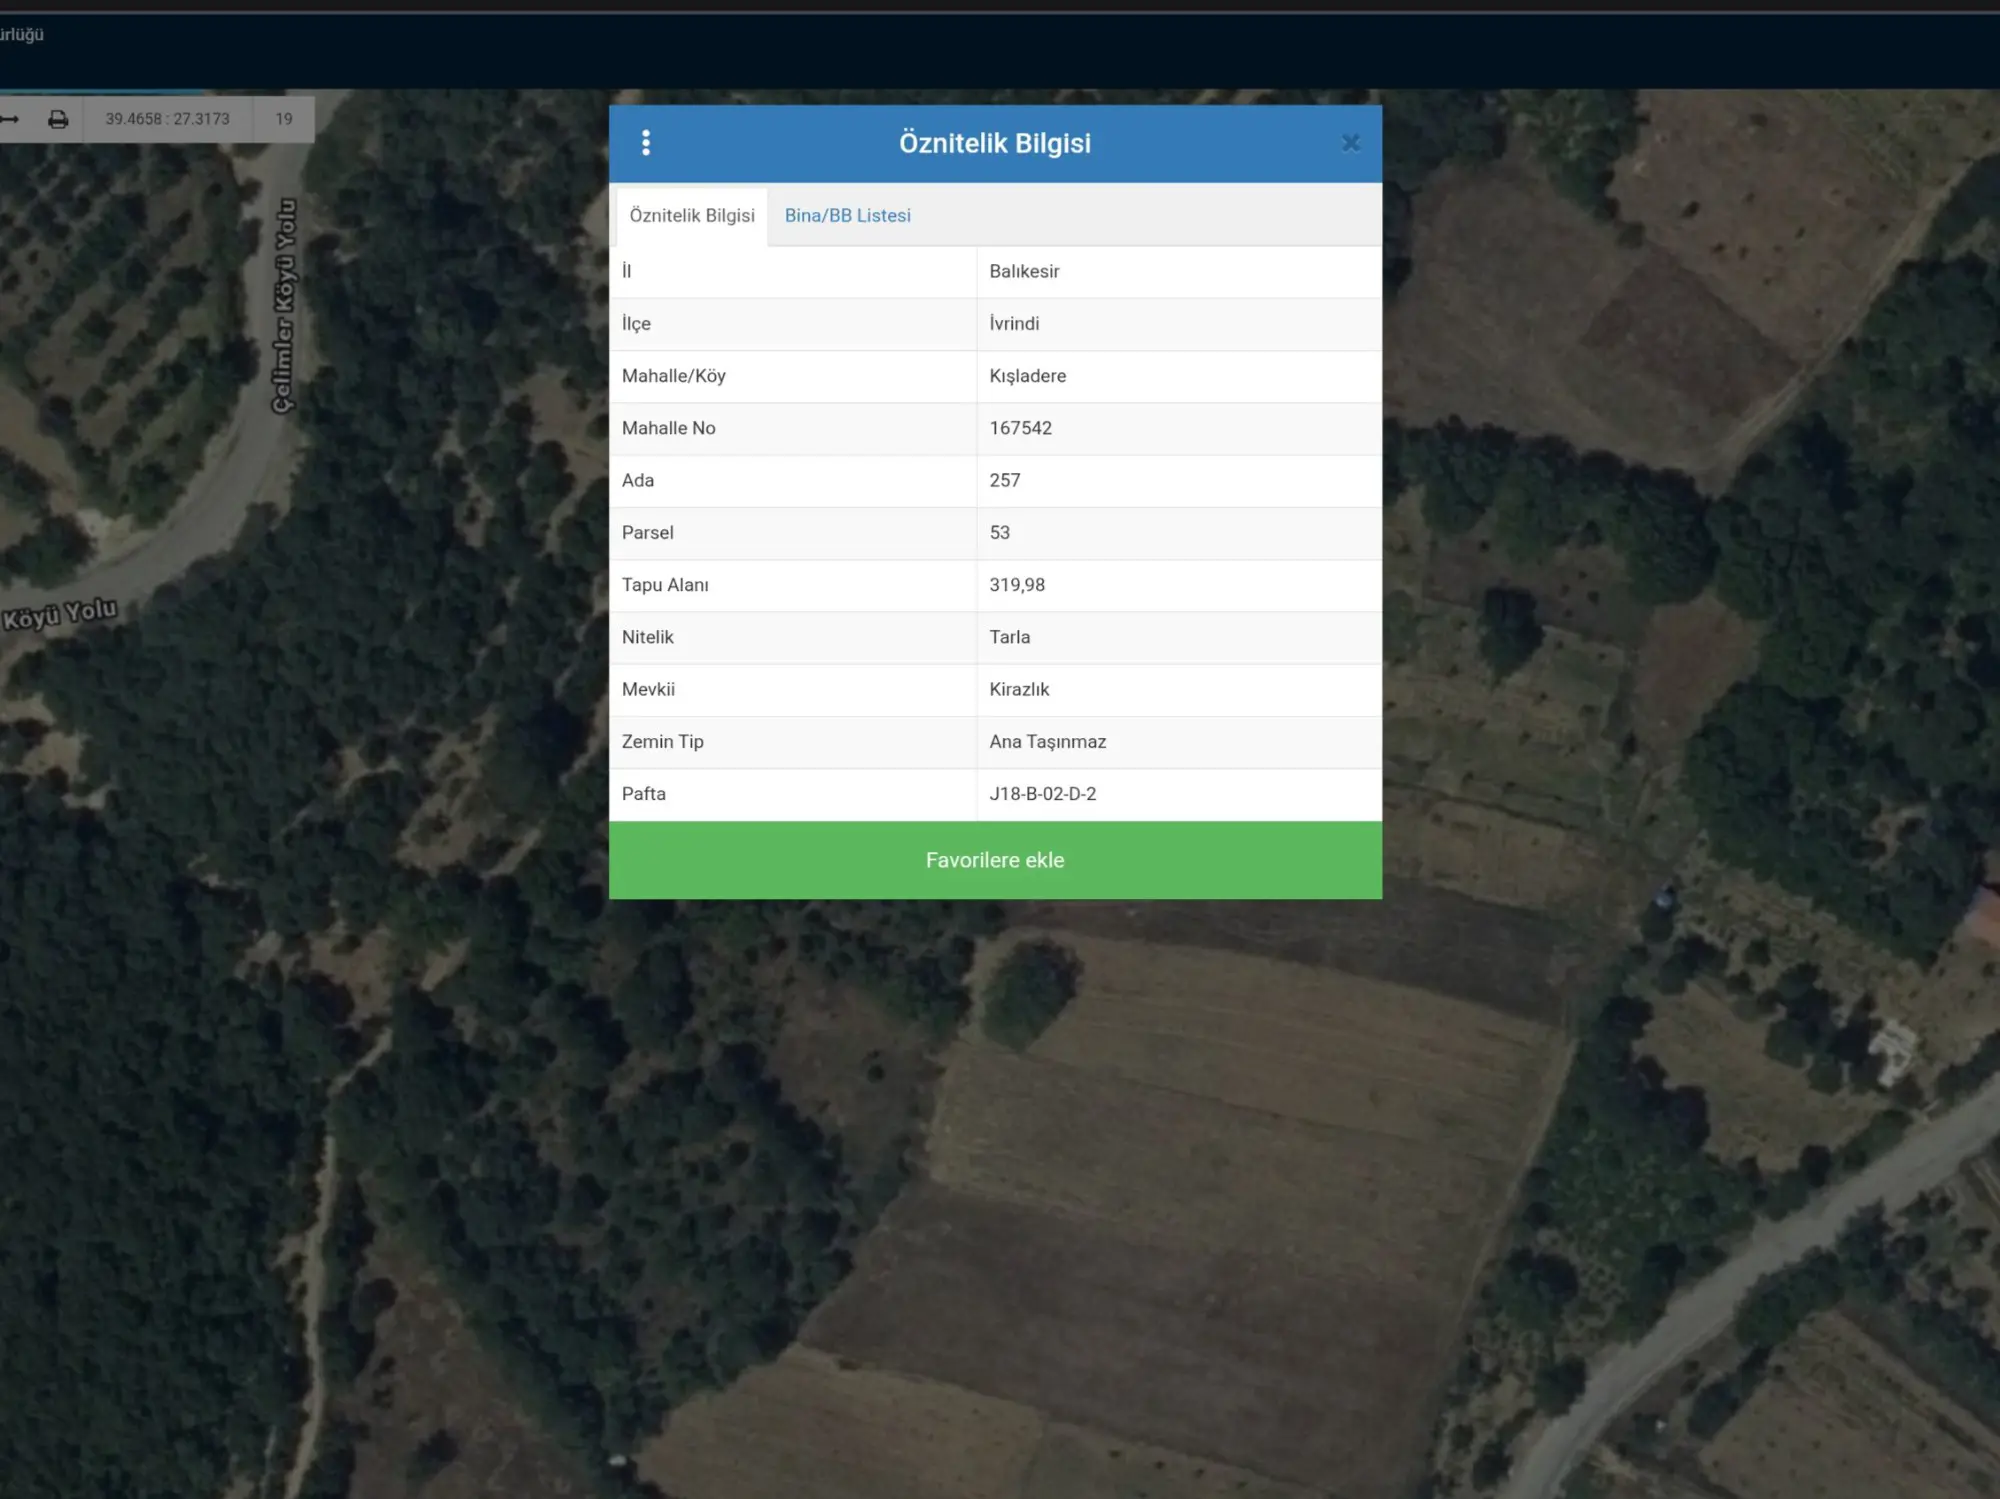Click the Zemin Tip row label
The height and width of the screenshot is (1499, 2000).
(663, 742)
